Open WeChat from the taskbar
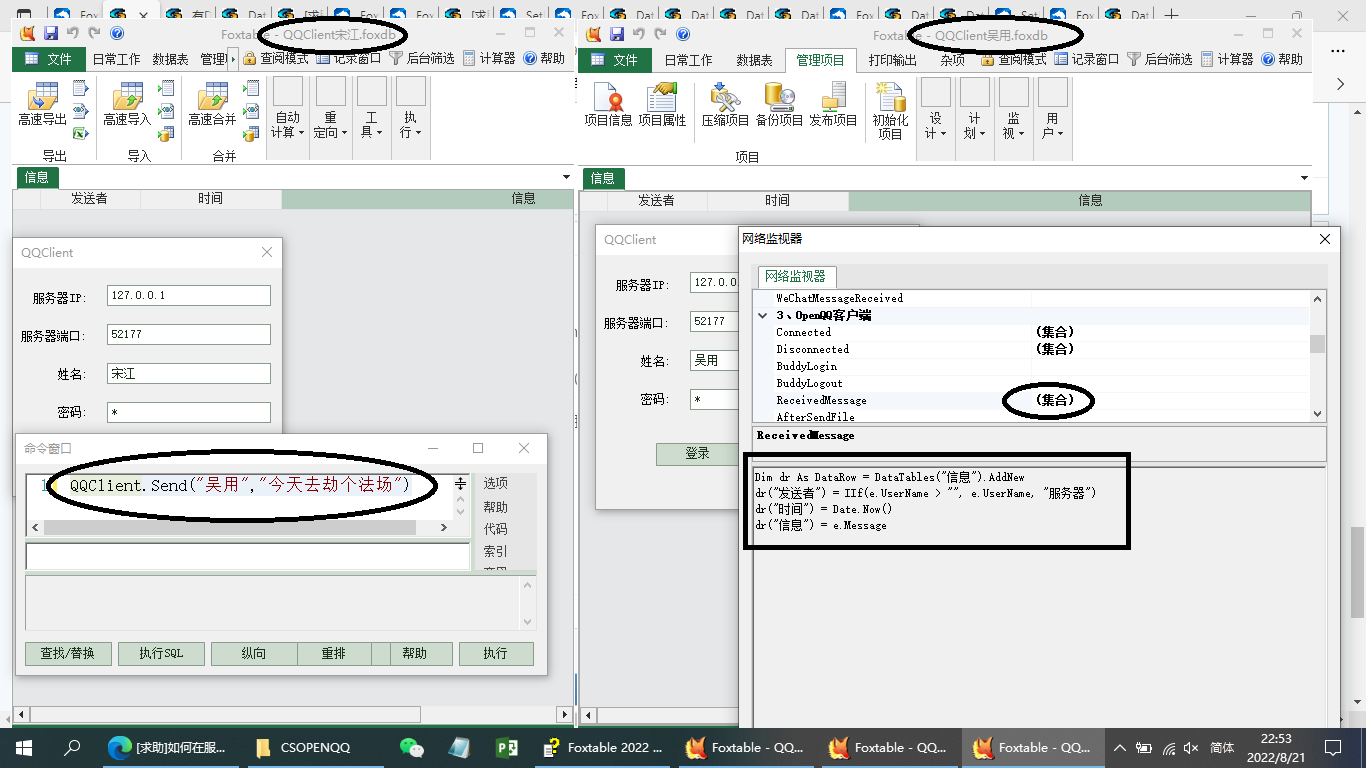This screenshot has width=1366, height=768. click(411, 747)
